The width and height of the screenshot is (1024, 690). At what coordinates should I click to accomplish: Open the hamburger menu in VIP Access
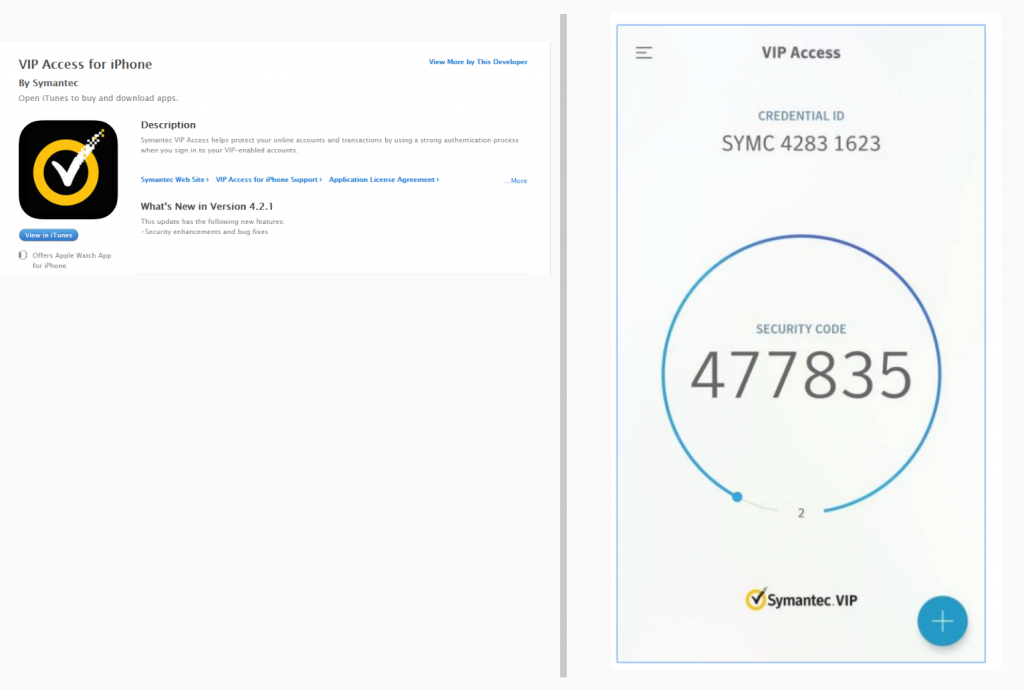(643, 52)
